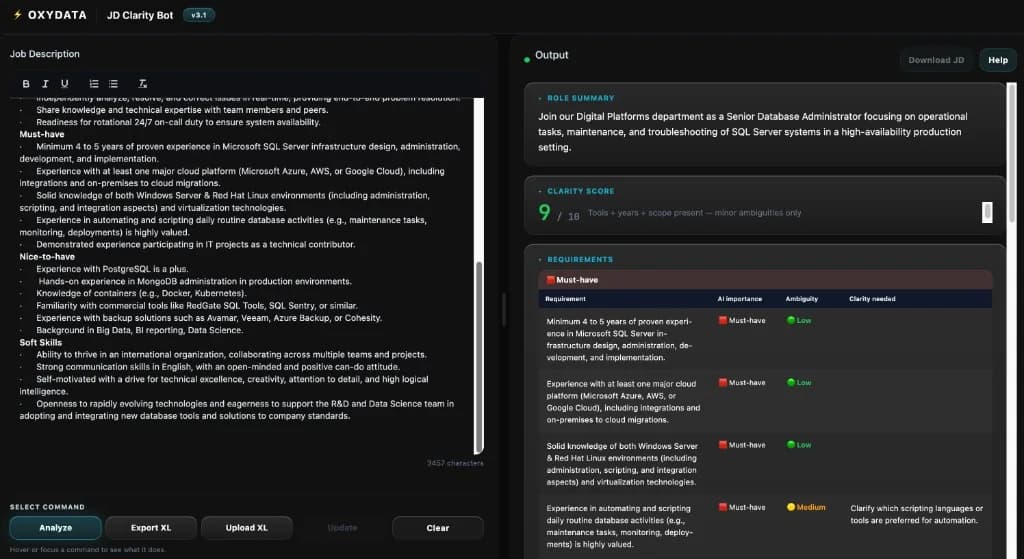Click the AI importance column header

739,299
